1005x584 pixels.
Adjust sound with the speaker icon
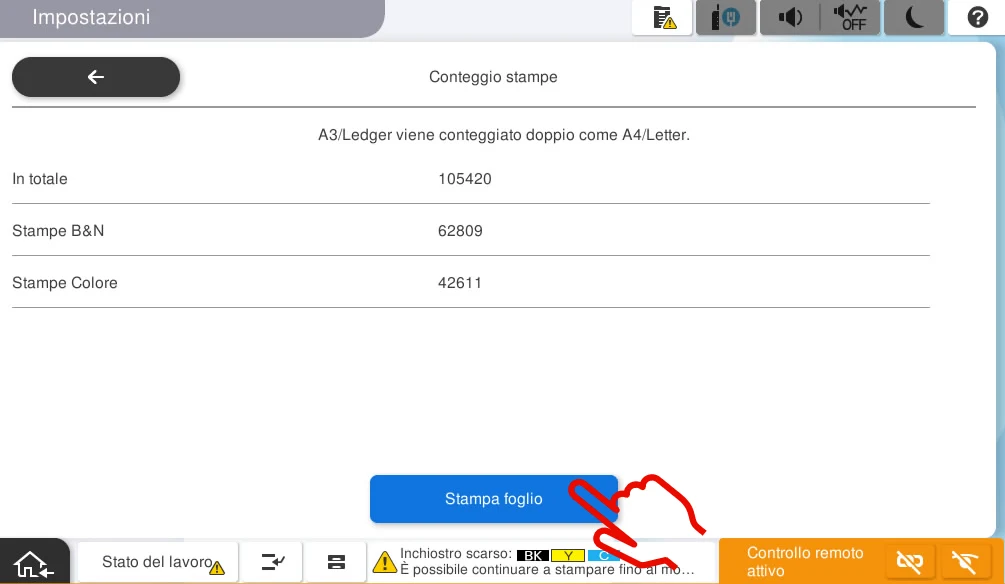point(790,17)
